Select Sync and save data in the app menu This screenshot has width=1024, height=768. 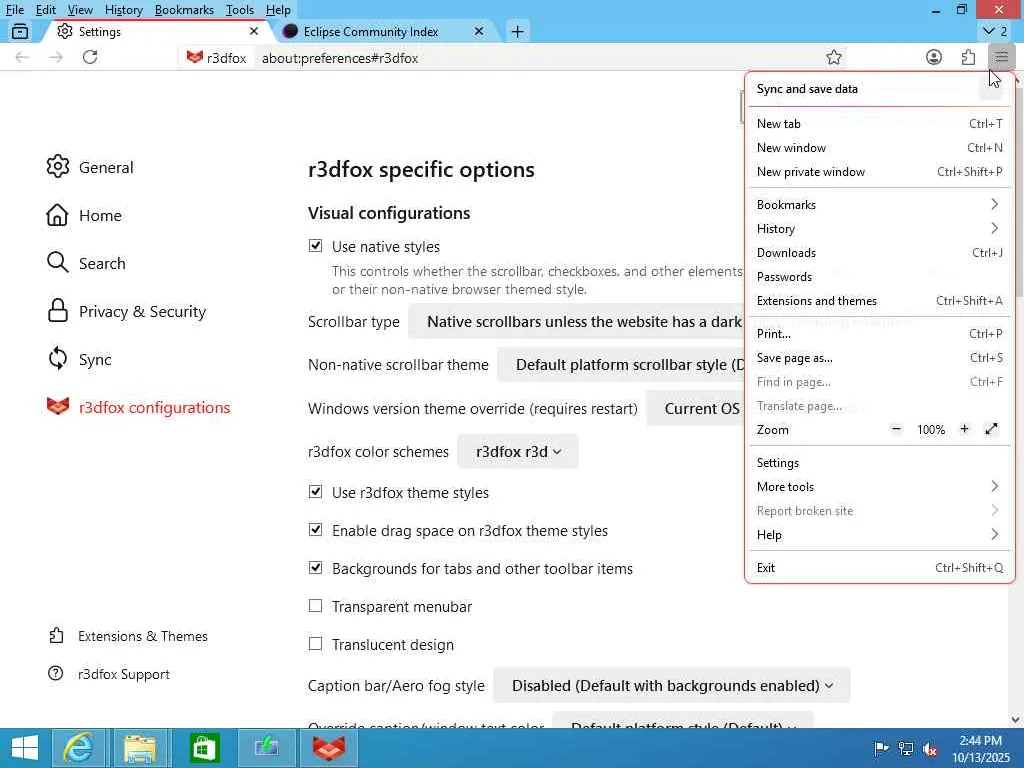point(878,89)
